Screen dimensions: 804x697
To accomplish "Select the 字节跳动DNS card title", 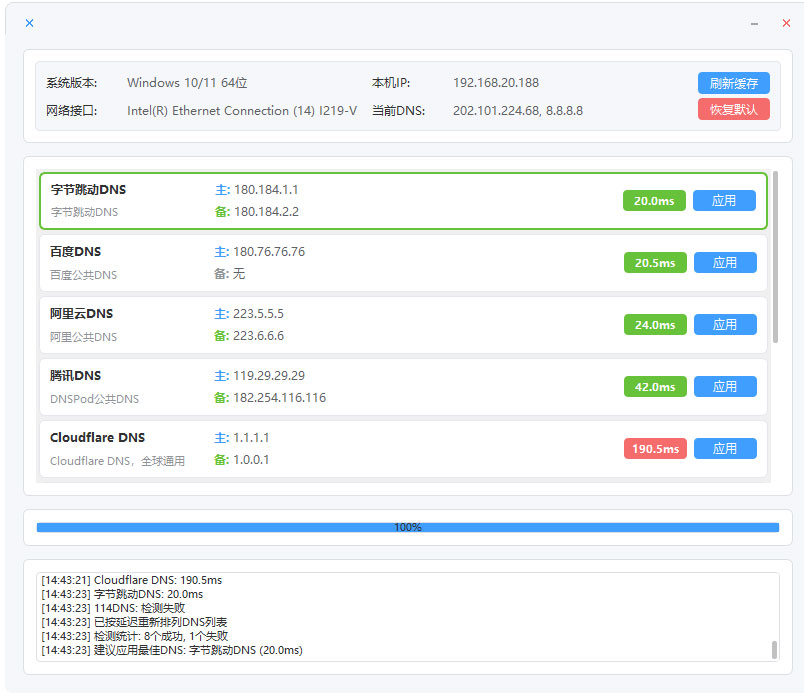I will [x=88, y=190].
